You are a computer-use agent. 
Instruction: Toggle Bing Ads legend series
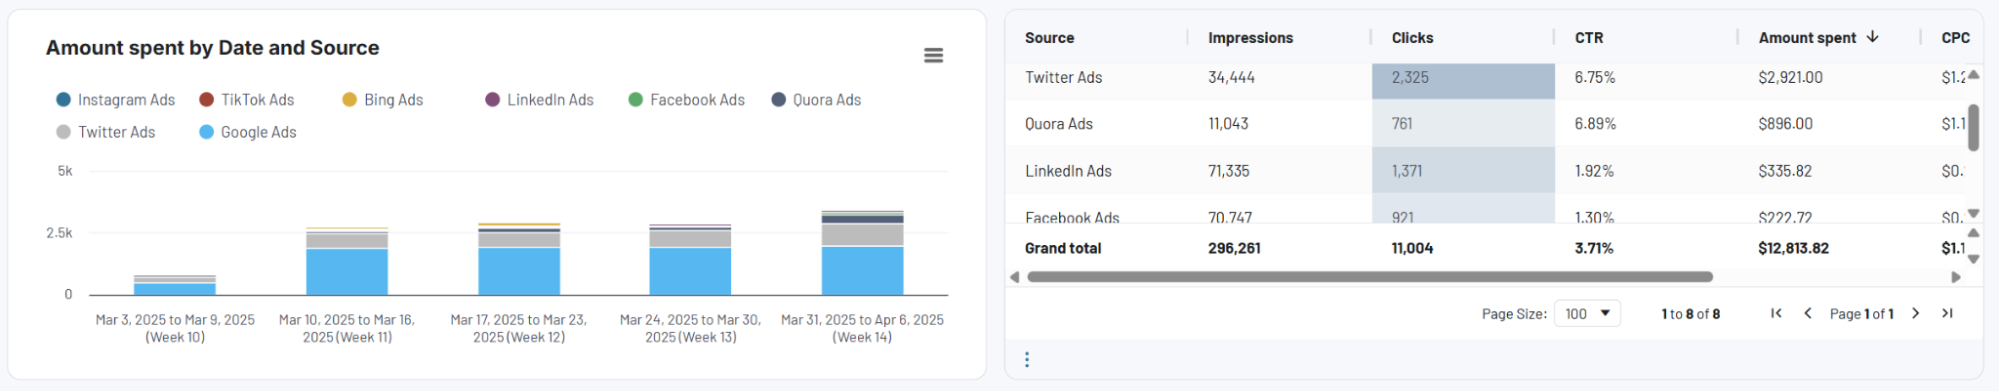(382, 100)
